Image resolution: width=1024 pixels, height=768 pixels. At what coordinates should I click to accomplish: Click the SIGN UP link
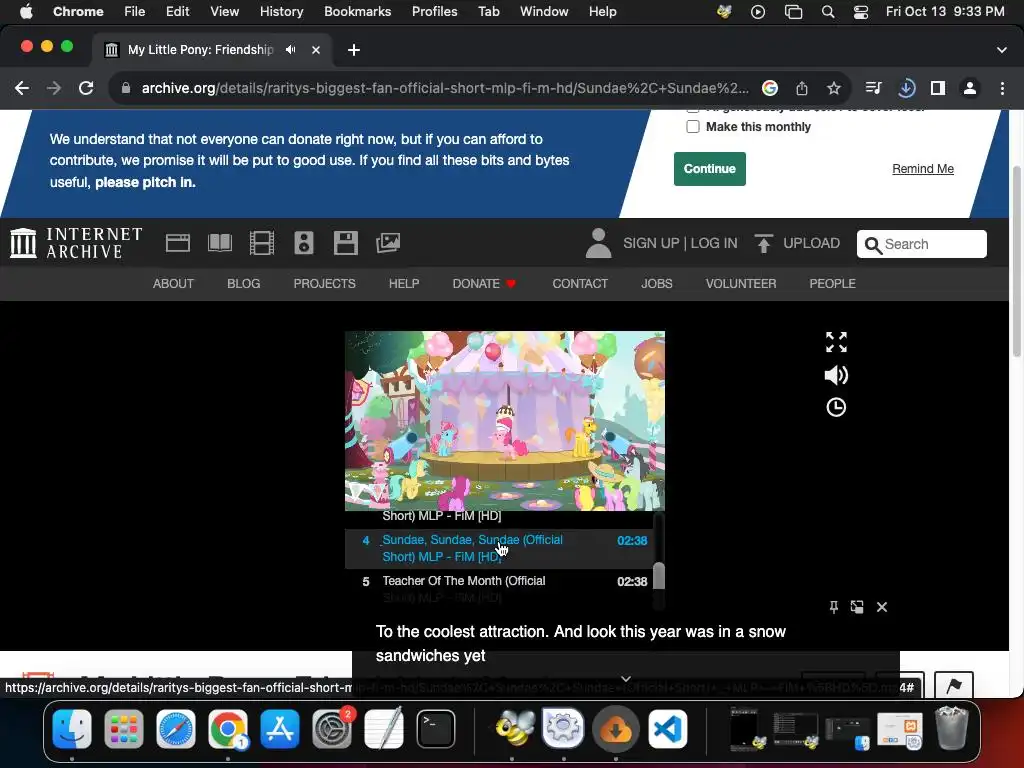tap(650, 243)
